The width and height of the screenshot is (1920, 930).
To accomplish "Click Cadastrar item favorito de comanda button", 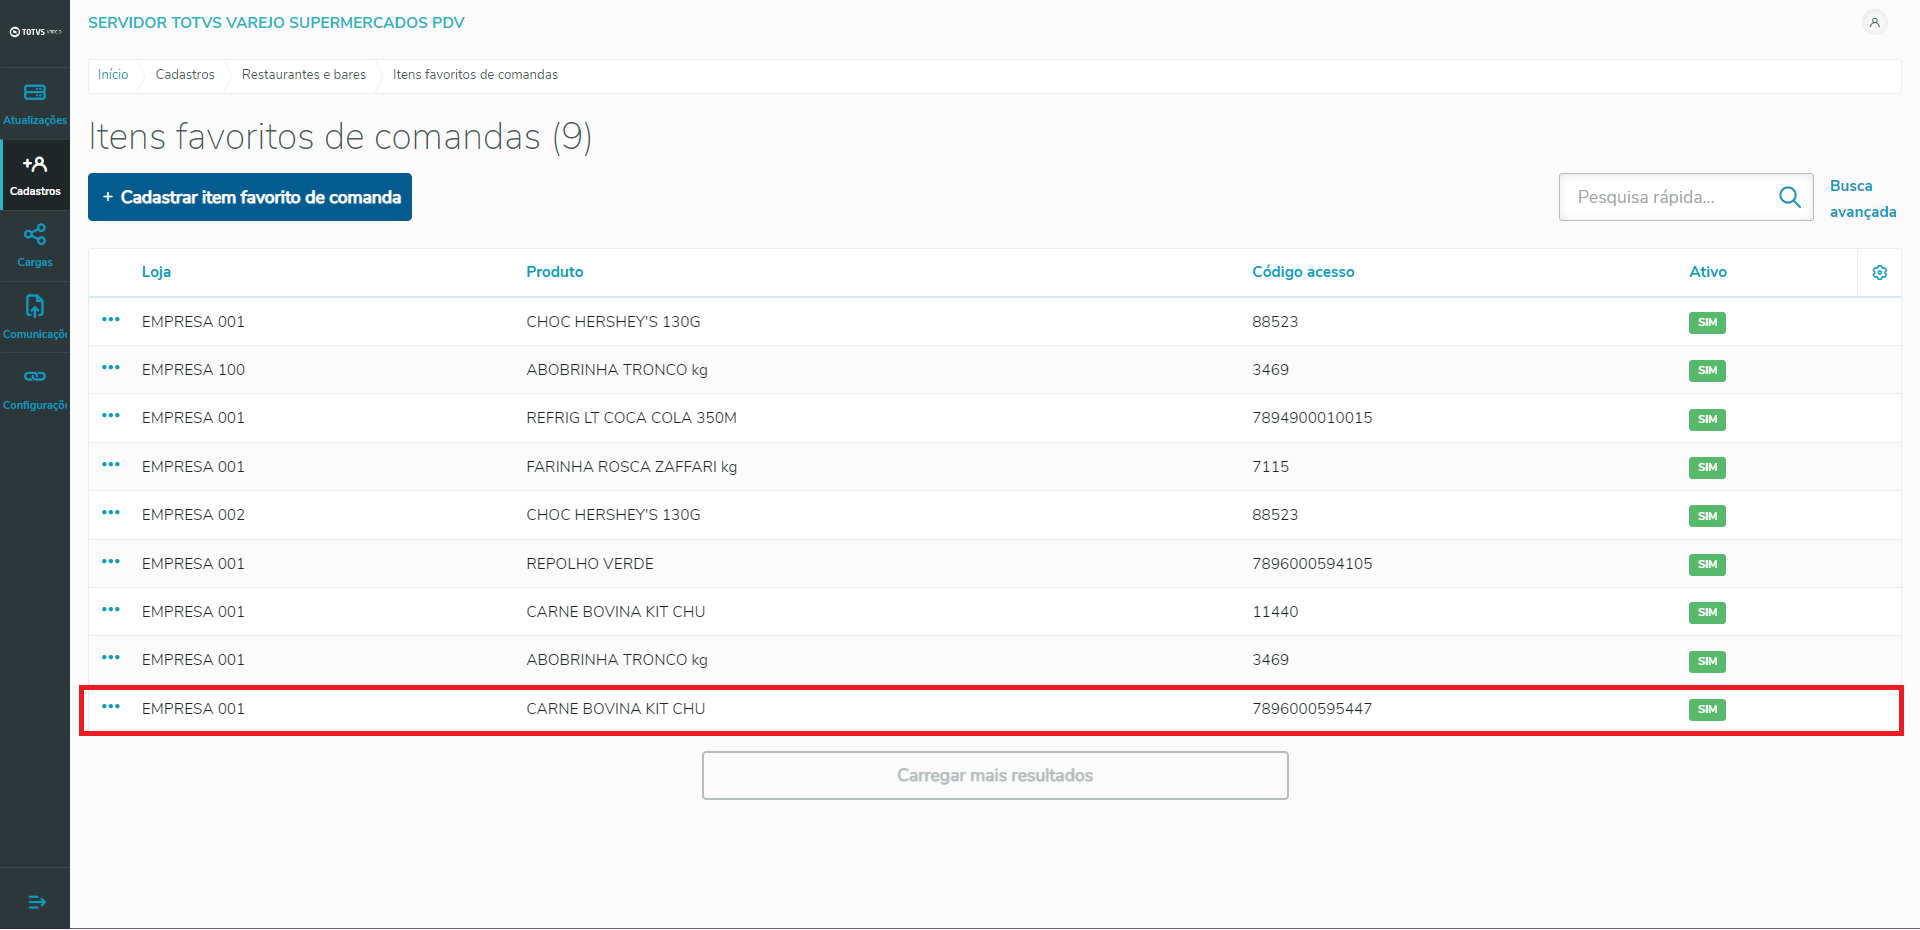I will tap(250, 197).
